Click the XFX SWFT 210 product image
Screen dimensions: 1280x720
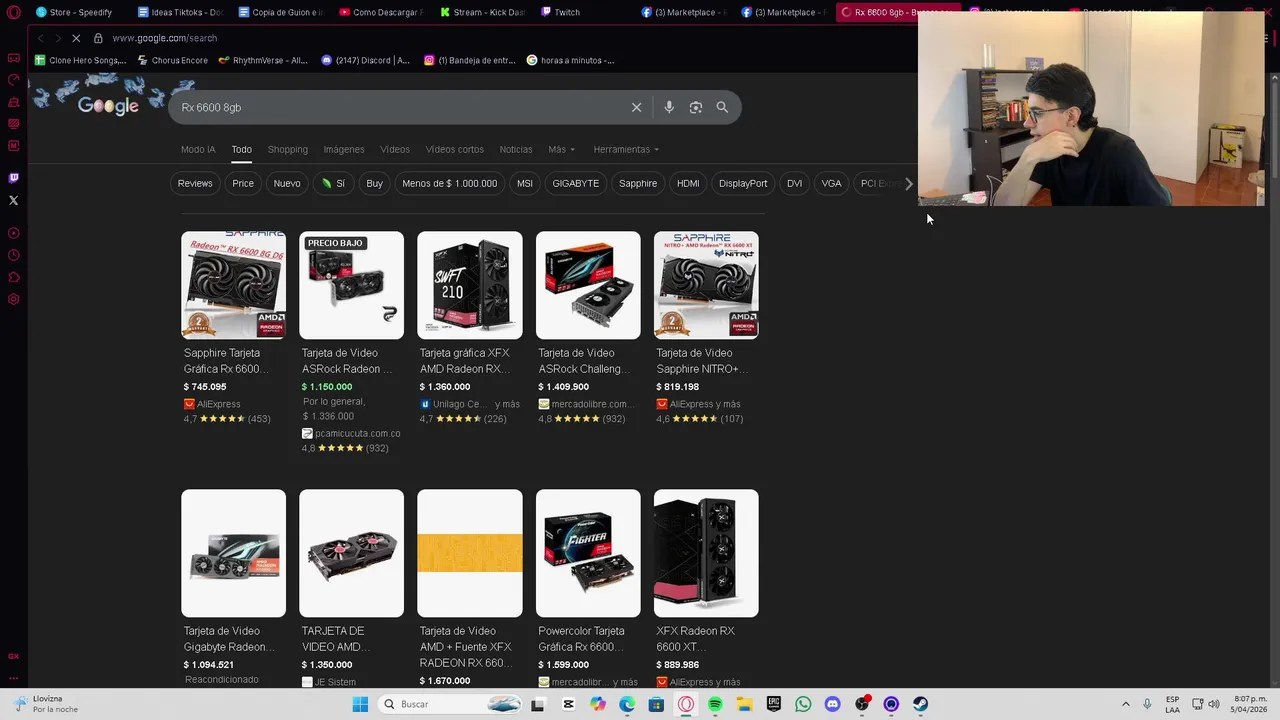coord(470,285)
